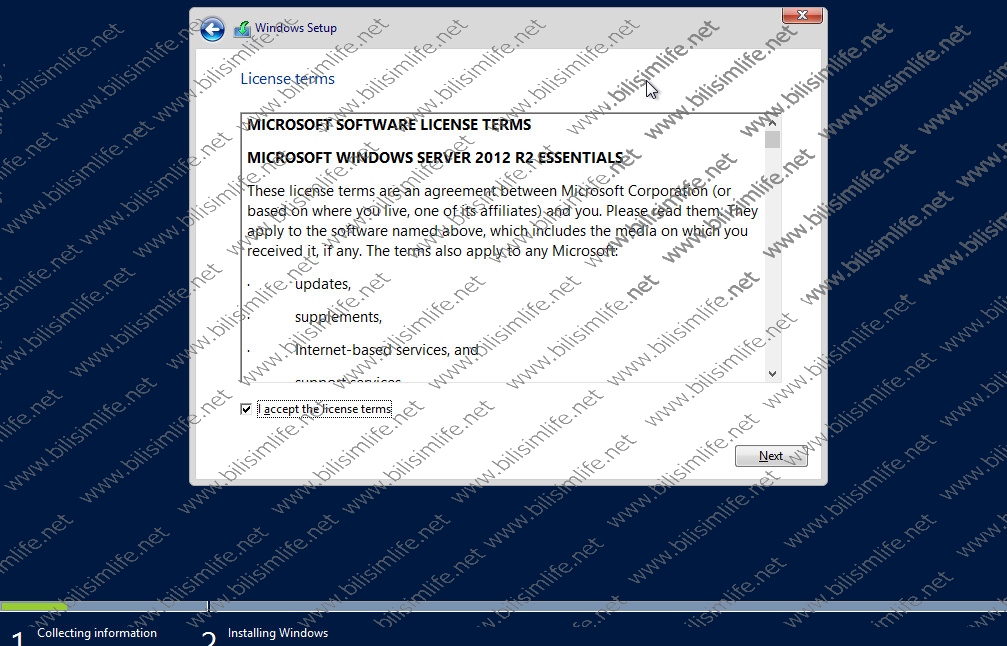Viewport: 1007px width, 646px height.
Task: Click the 'Collecting information' step label
Action: click(97, 633)
